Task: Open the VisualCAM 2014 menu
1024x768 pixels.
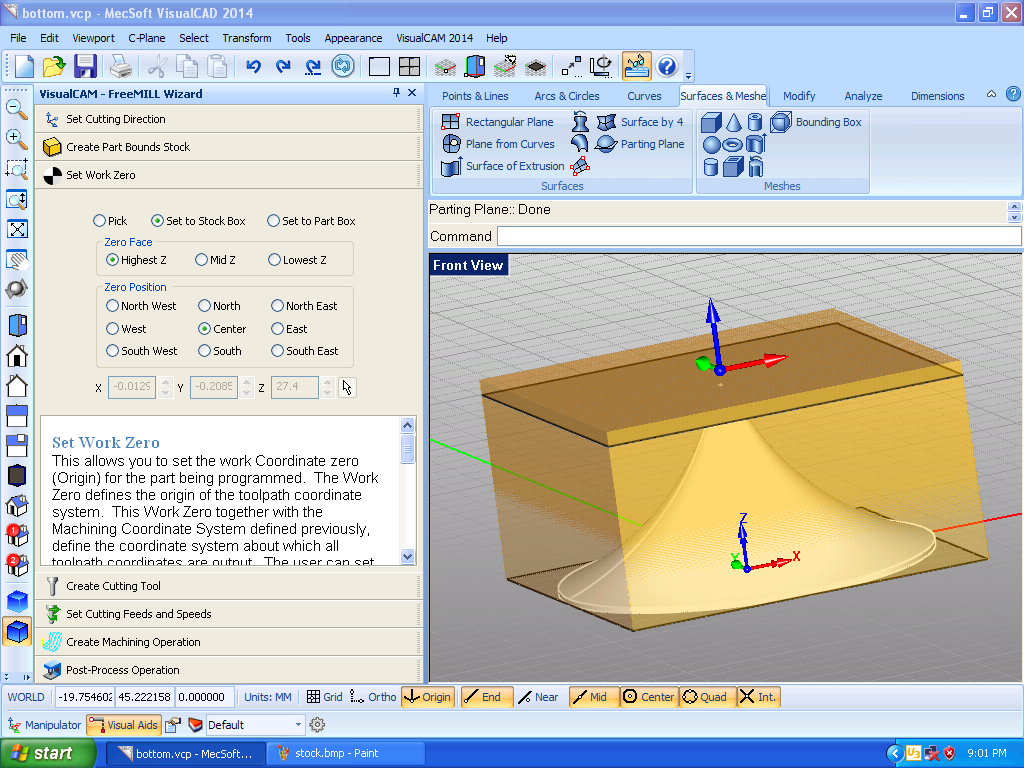Action: click(434, 38)
